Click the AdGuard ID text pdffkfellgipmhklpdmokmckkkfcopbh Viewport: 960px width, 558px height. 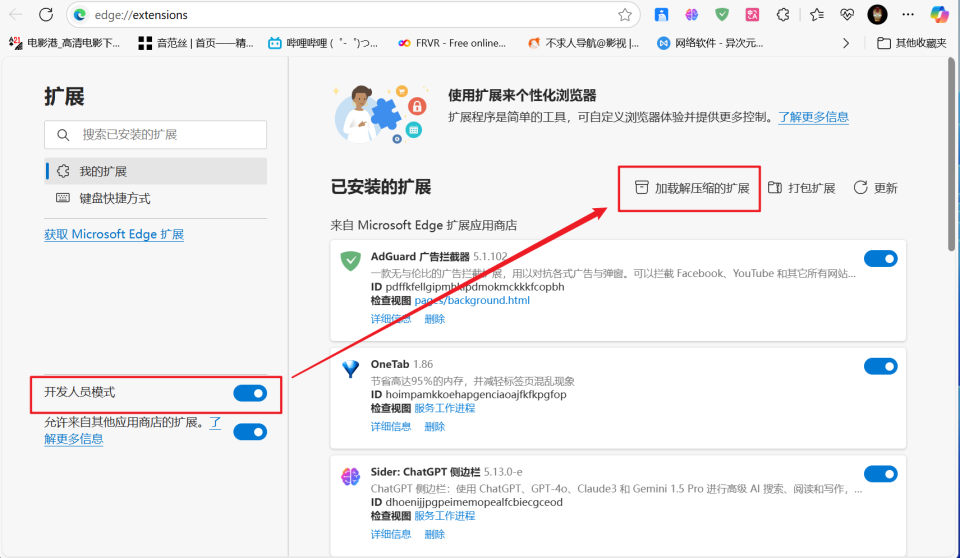(475, 287)
